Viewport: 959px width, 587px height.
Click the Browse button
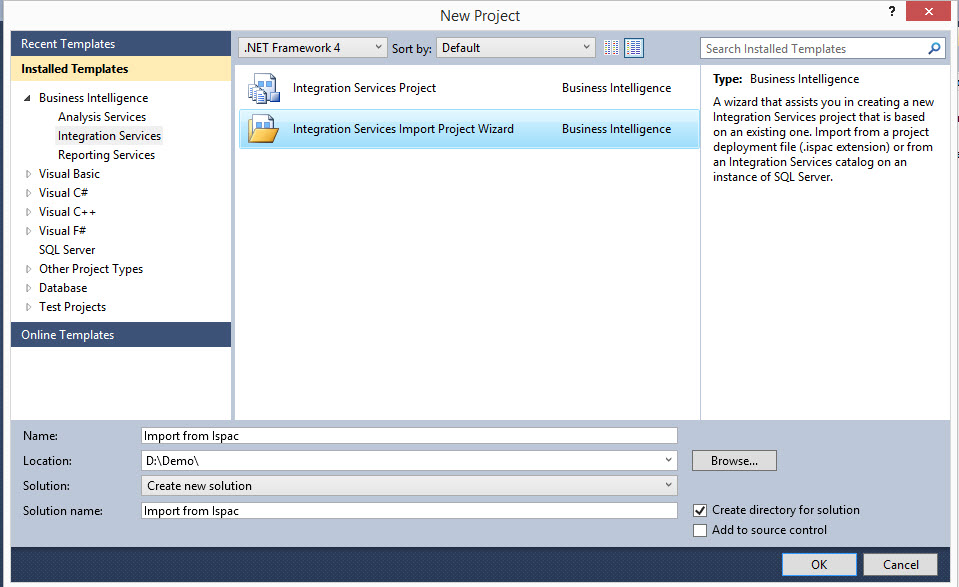[x=733, y=460]
